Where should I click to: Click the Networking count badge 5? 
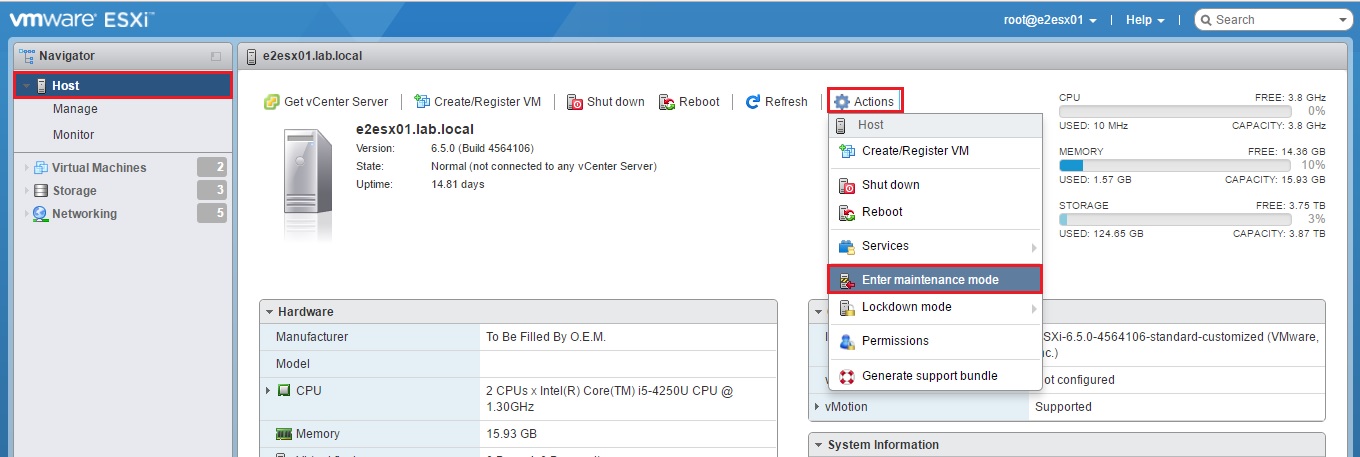pyautogui.click(x=212, y=213)
